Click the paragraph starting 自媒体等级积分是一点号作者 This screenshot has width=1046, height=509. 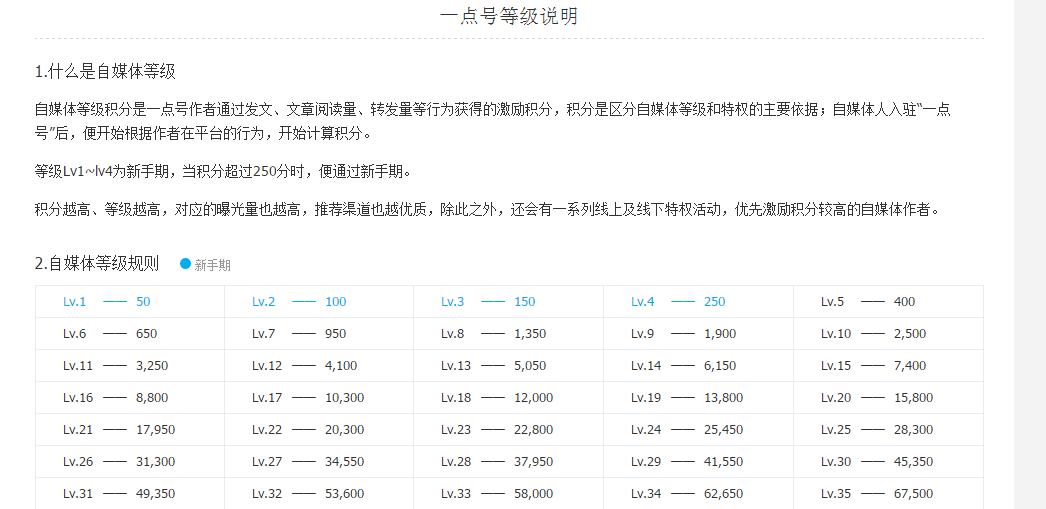493,121
